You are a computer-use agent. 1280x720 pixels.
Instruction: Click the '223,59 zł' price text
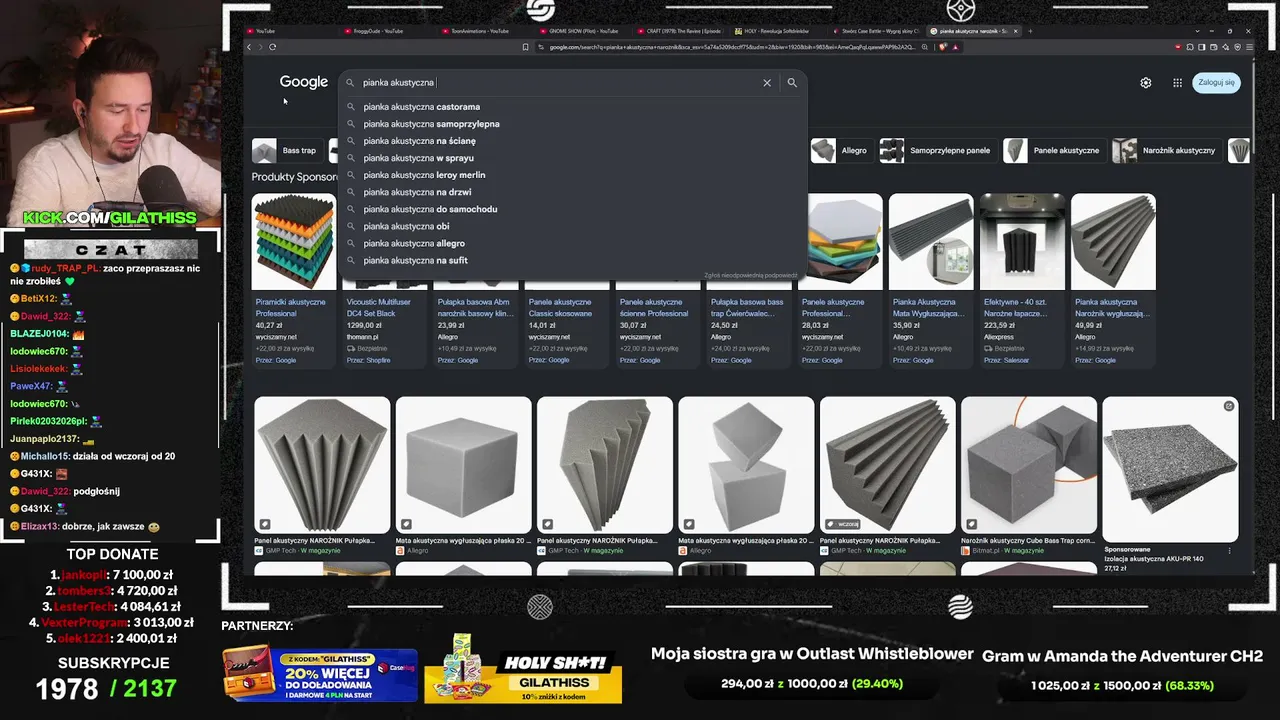pyautogui.click(x=1000, y=326)
